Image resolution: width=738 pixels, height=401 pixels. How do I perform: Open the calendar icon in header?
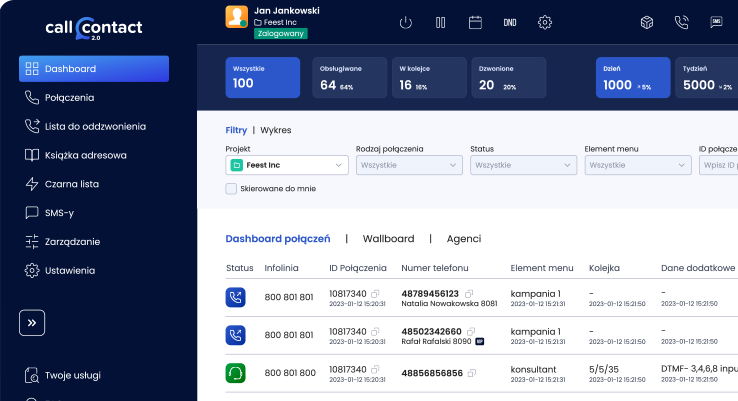(x=475, y=22)
